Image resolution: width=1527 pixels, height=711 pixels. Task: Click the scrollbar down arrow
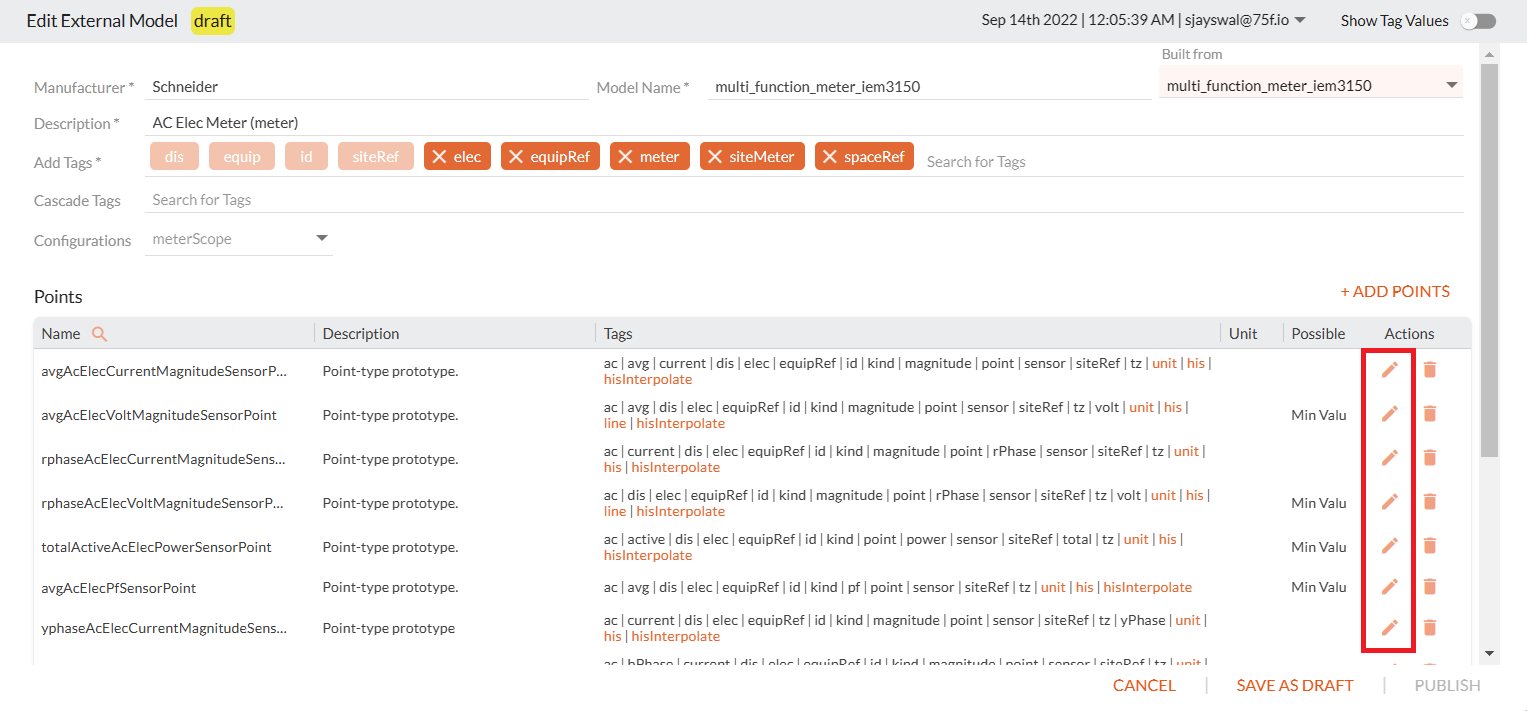(1489, 653)
